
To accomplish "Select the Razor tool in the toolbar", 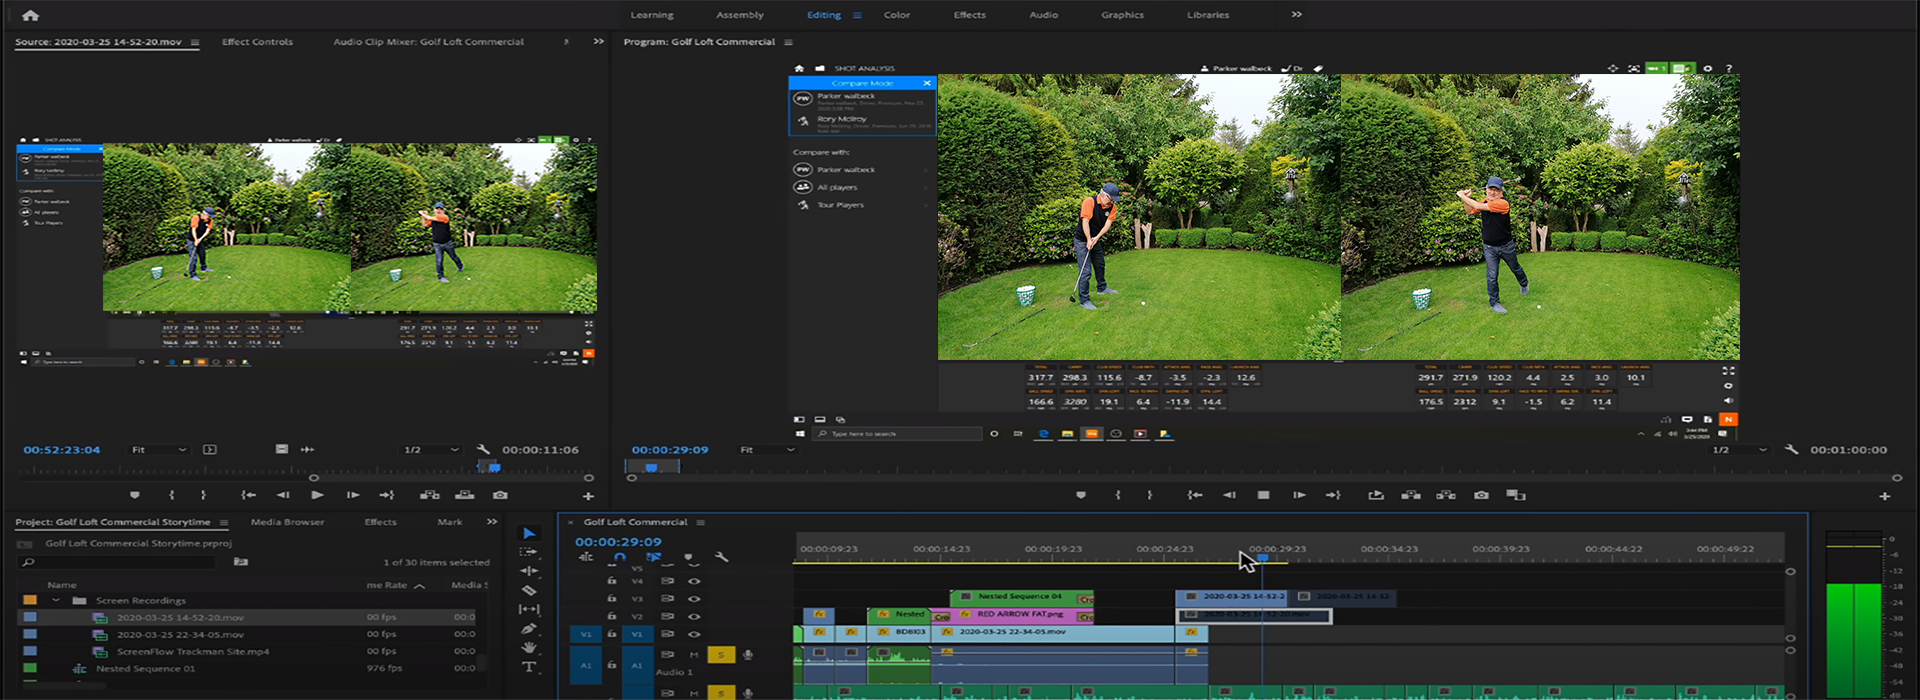I will tap(529, 590).
